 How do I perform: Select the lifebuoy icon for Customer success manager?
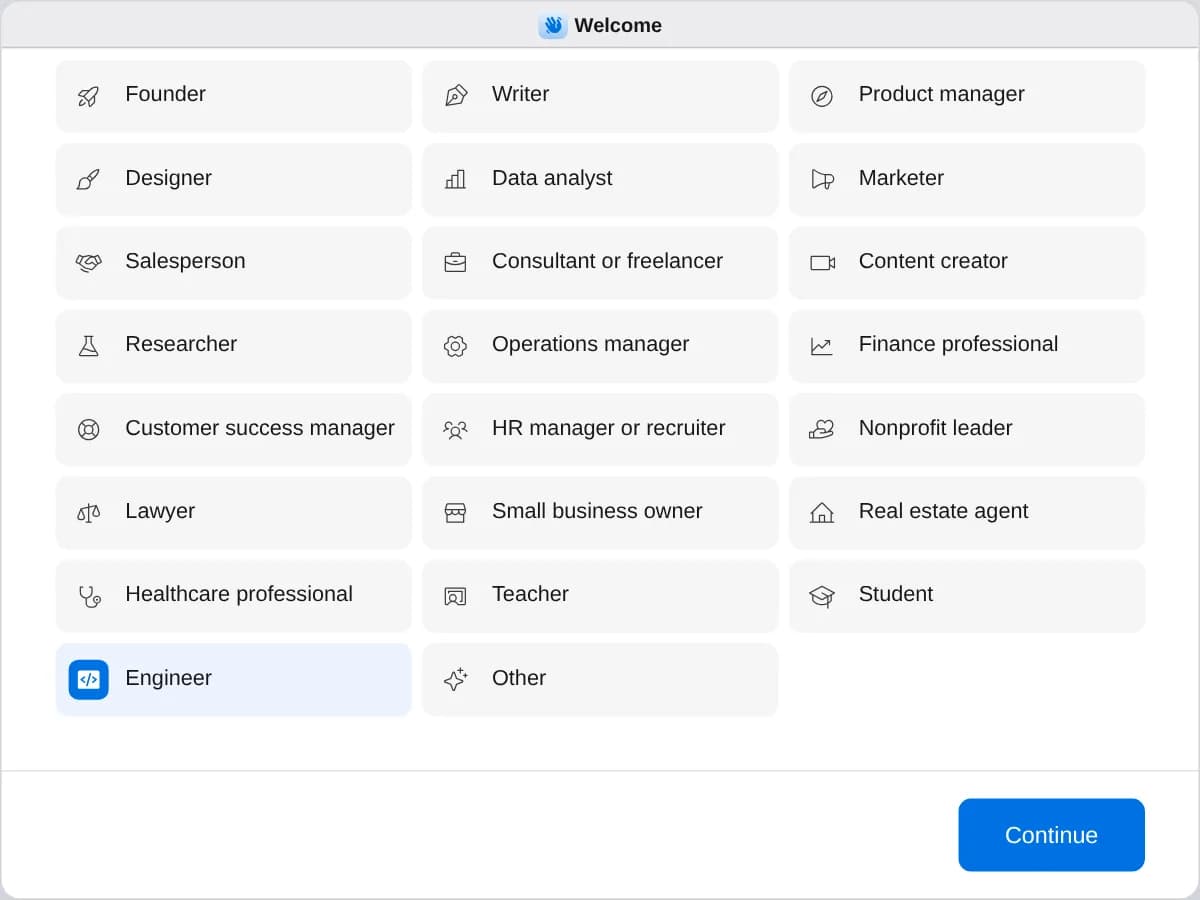(89, 430)
